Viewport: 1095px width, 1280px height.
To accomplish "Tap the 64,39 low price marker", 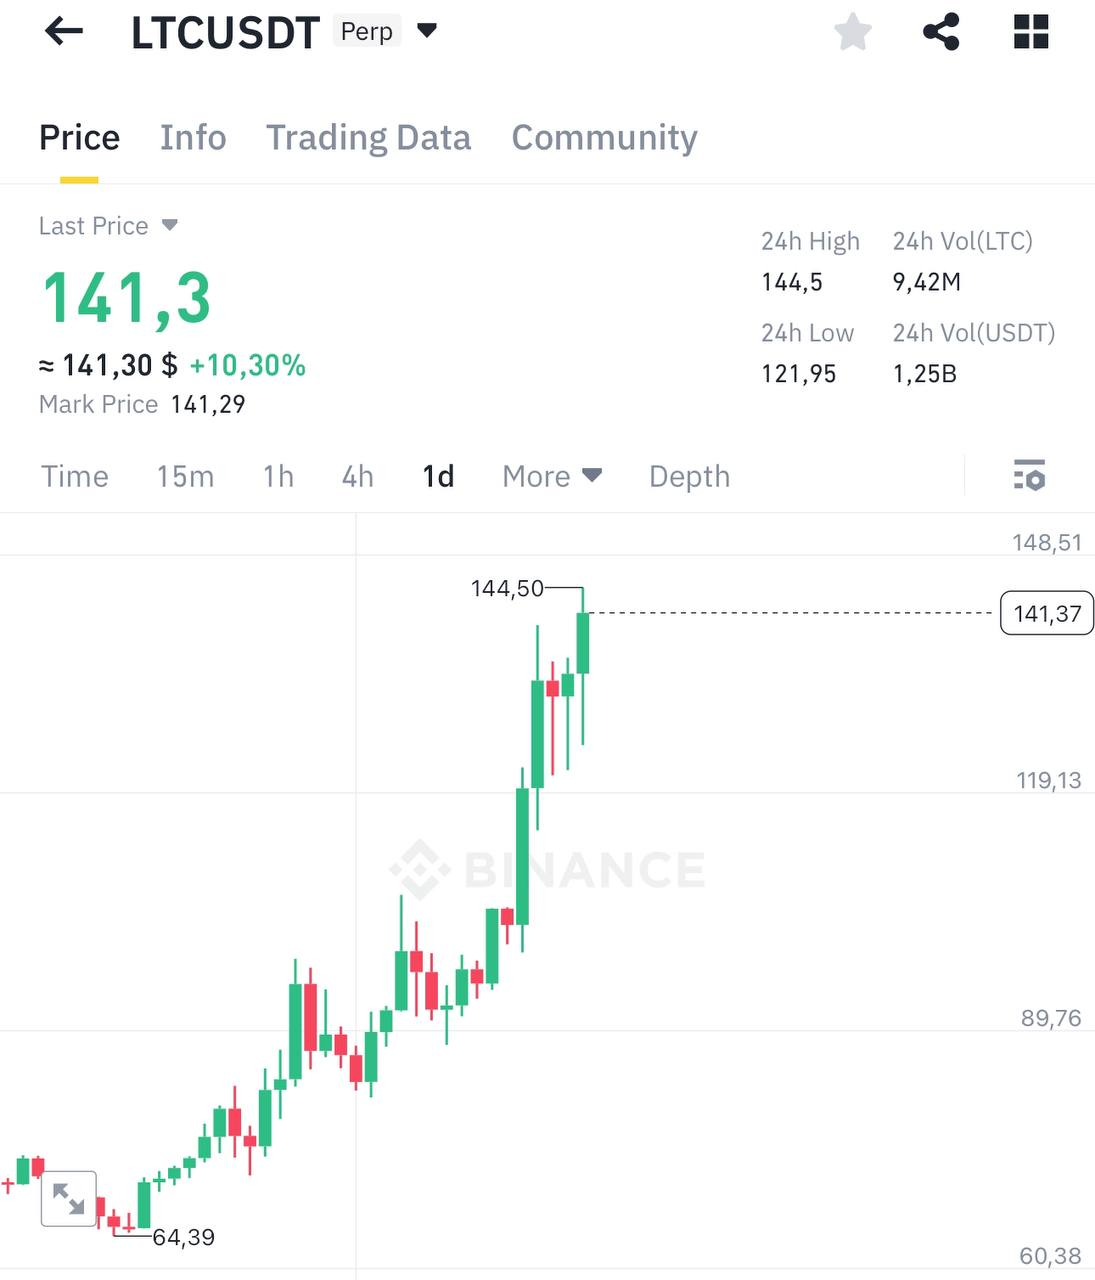I will point(183,1237).
